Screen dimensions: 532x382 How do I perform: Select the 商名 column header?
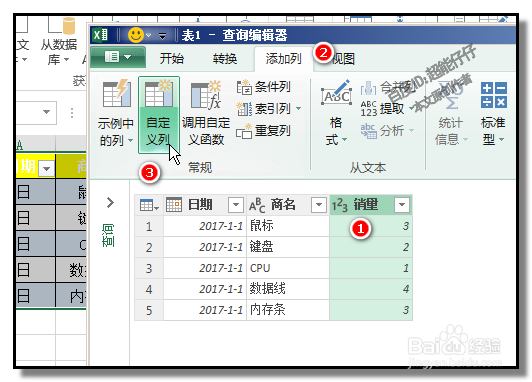tap(288, 205)
